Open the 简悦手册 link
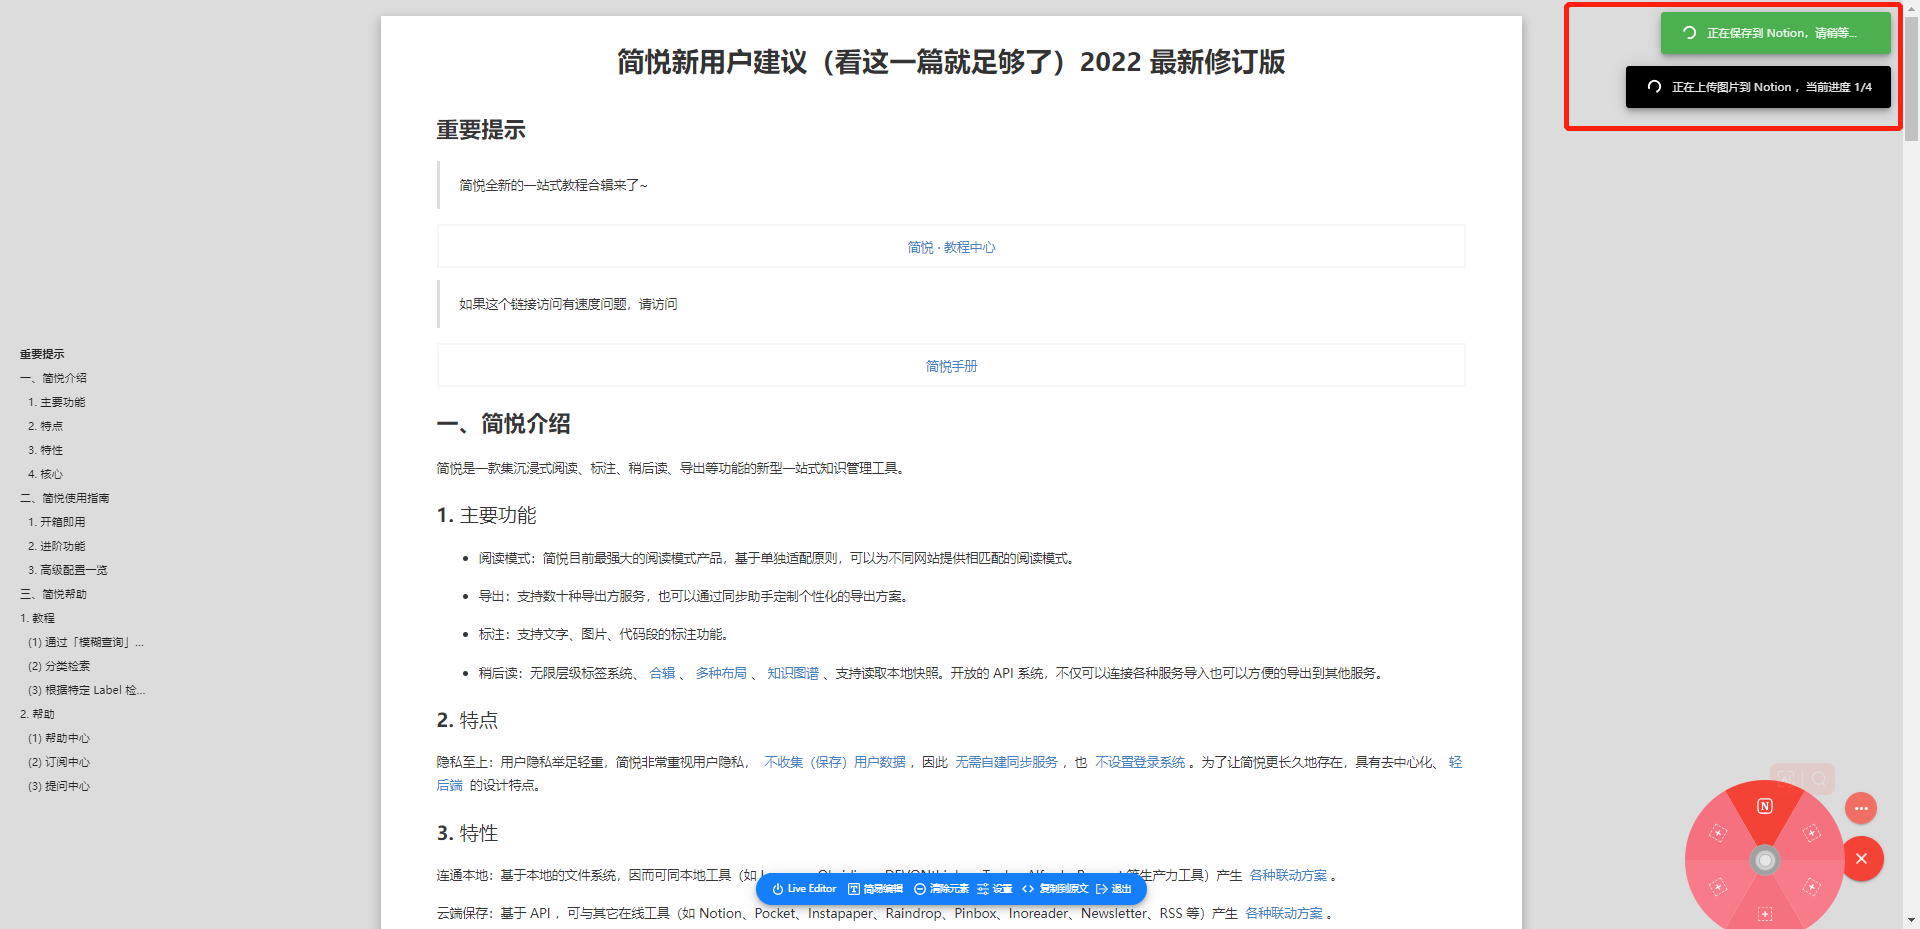 coord(950,366)
